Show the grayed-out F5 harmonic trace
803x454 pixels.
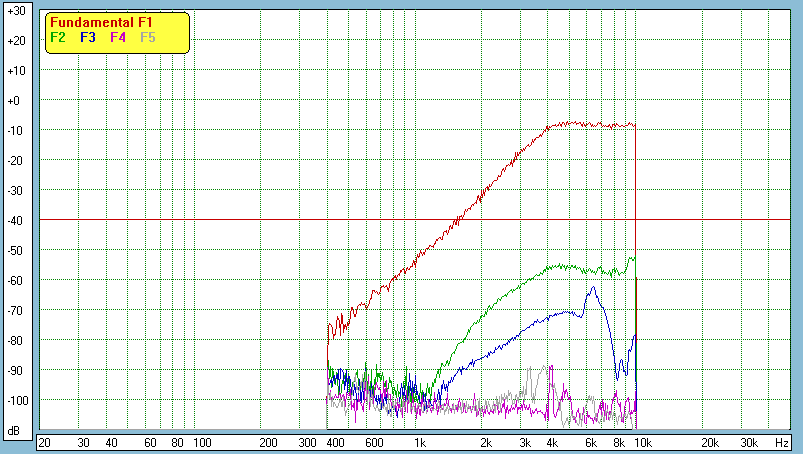point(148,37)
